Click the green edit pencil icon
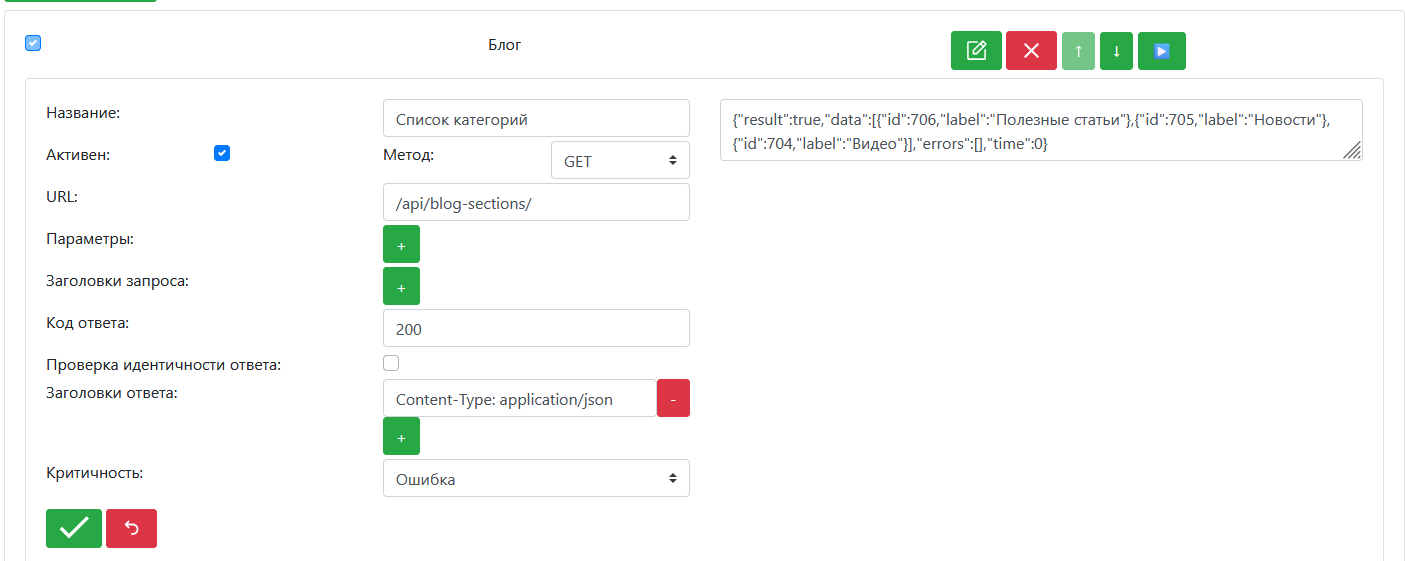The width and height of the screenshot is (1405, 561). pyautogui.click(x=976, y=51)
